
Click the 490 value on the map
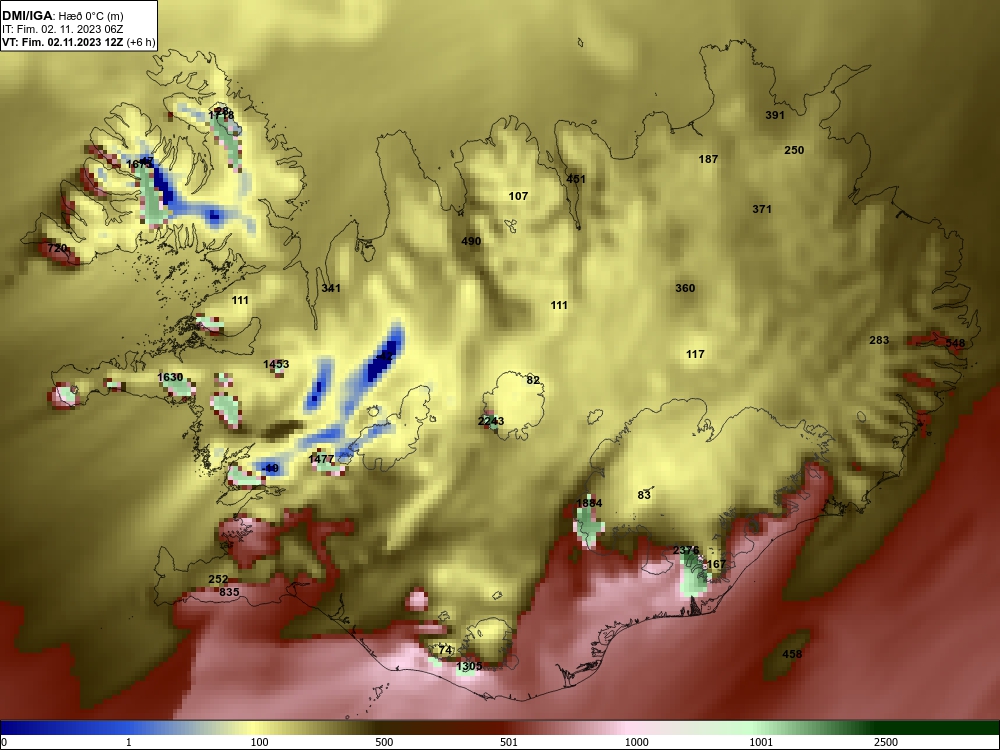(471, 241)
